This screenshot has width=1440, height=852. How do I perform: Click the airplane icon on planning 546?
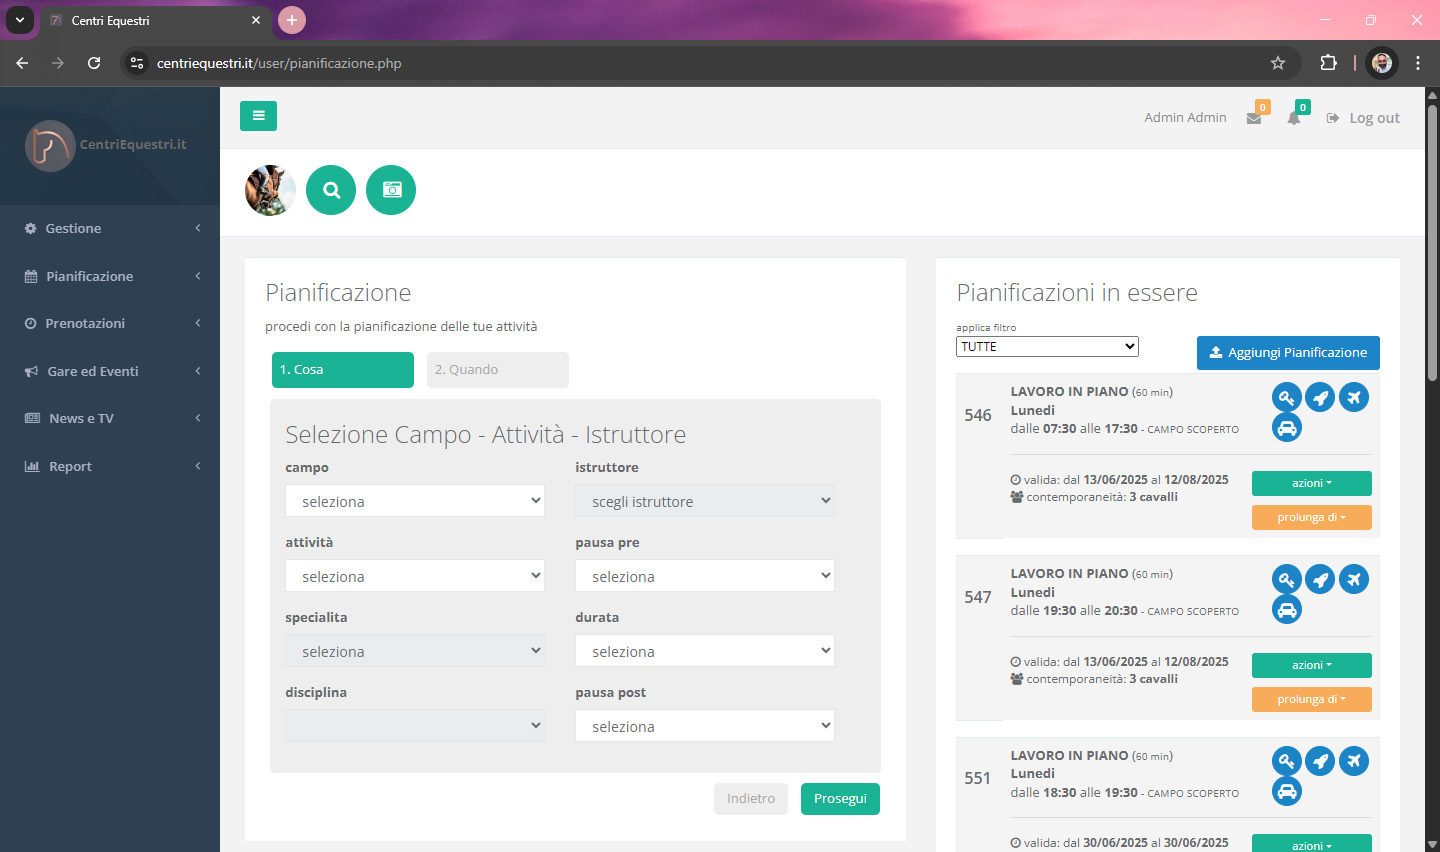1354,398
